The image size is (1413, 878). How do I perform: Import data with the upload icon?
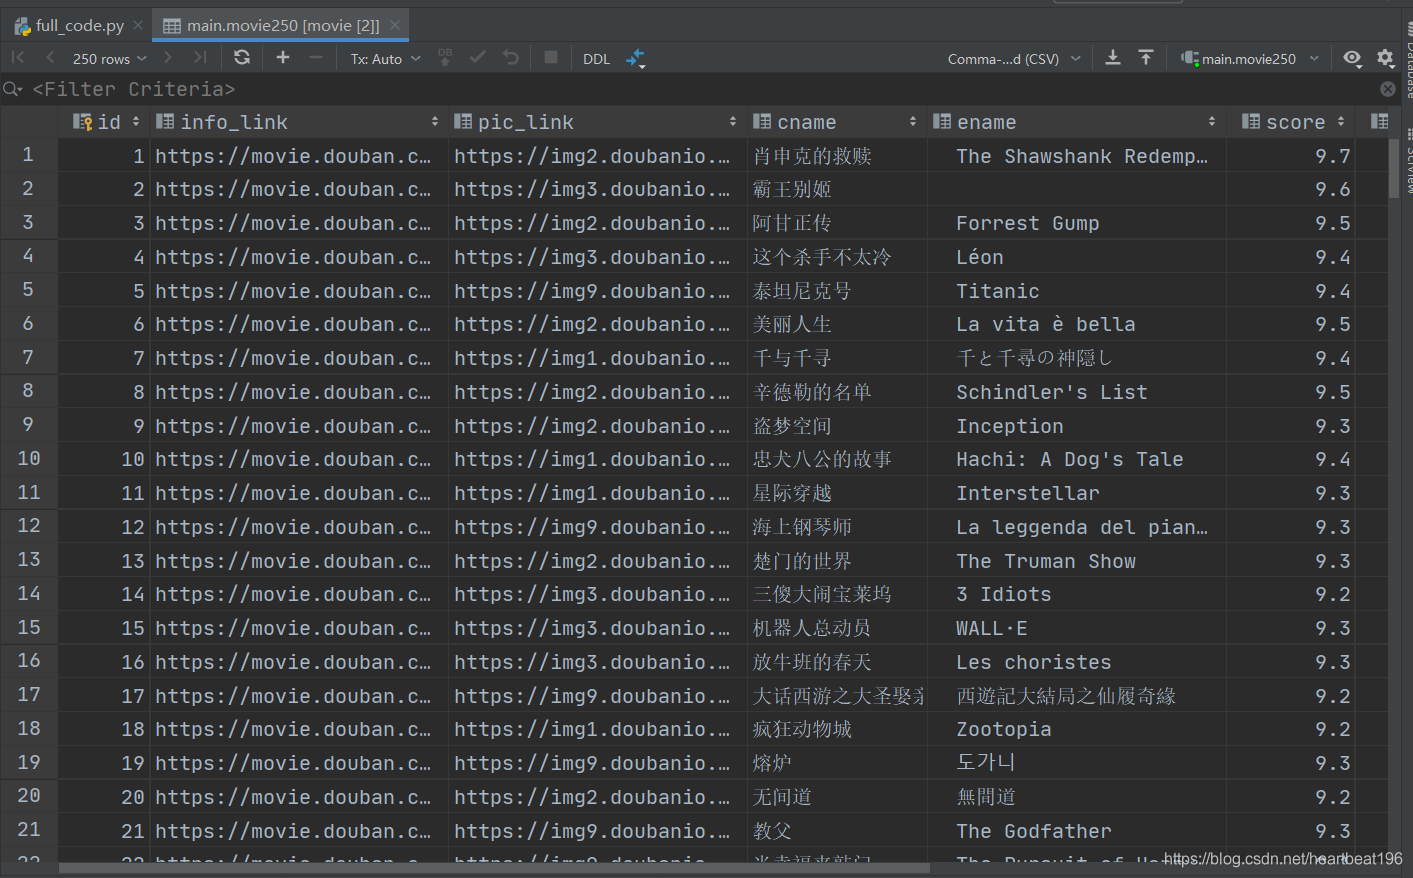1146,58
